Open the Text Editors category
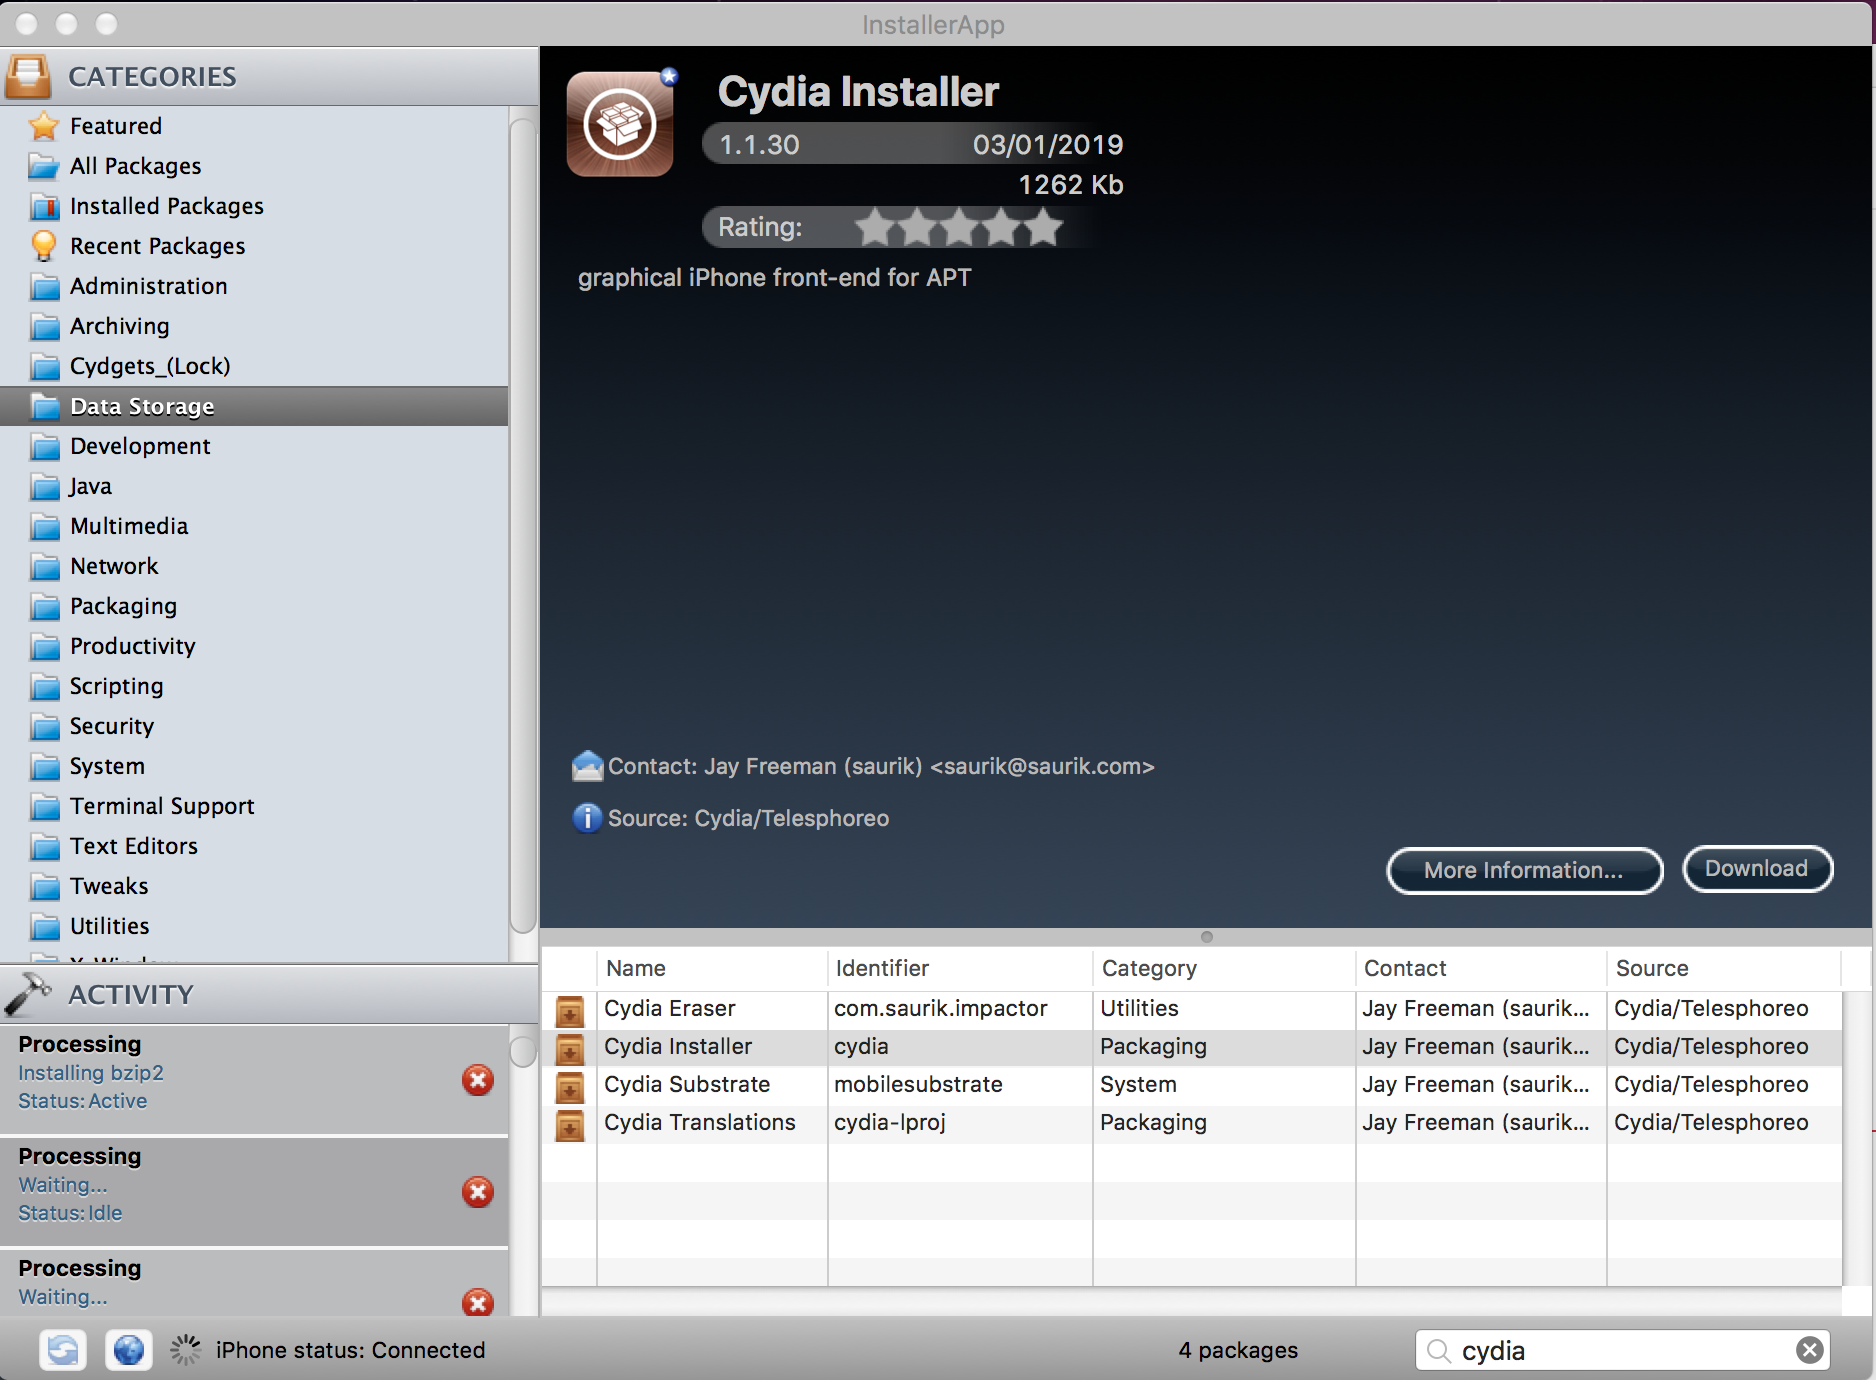 [x=254, y=846]
